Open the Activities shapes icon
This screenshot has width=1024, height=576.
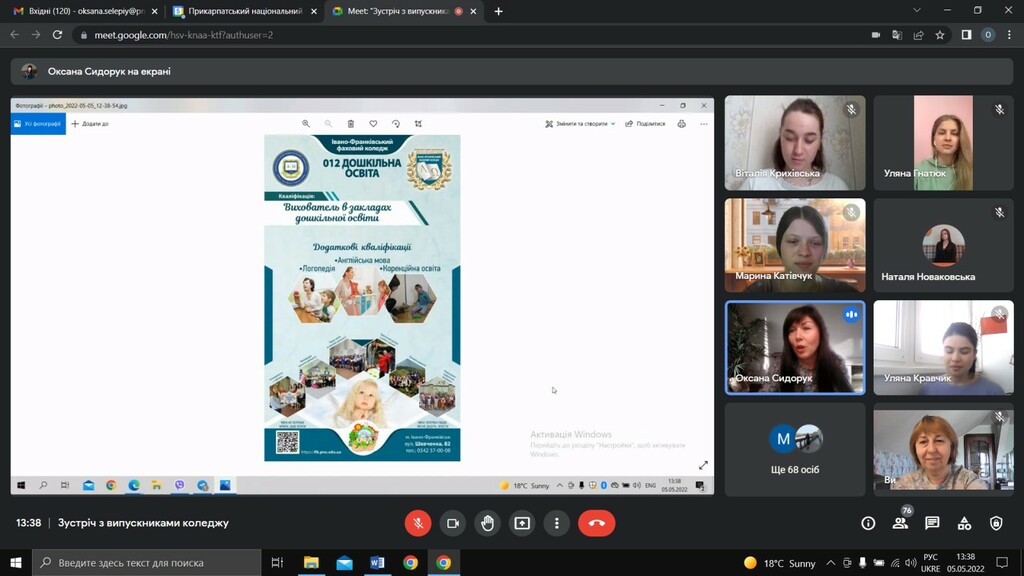point(964,523)
